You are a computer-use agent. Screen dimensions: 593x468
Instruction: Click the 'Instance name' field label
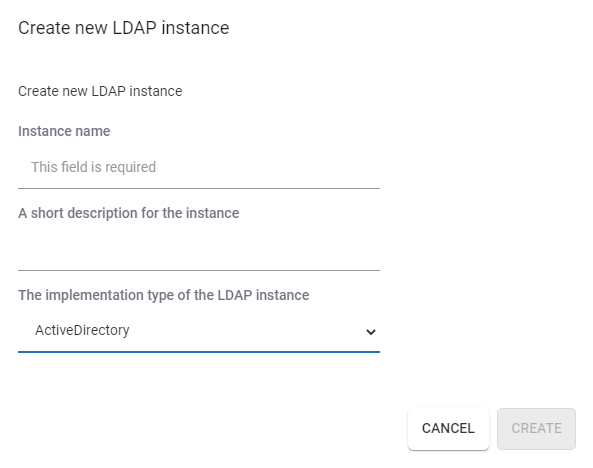(64, 131)
